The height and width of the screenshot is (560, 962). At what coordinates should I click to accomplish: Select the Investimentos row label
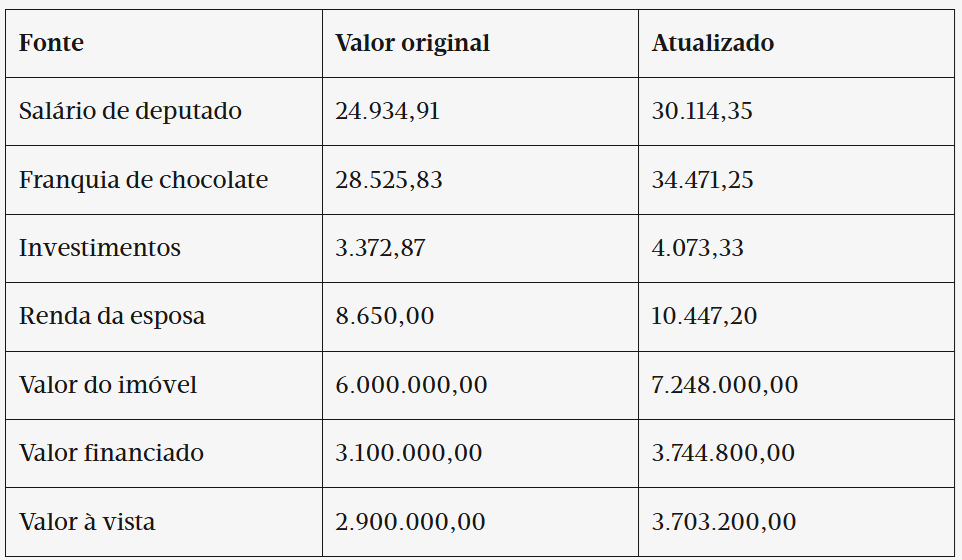(100, 248)
